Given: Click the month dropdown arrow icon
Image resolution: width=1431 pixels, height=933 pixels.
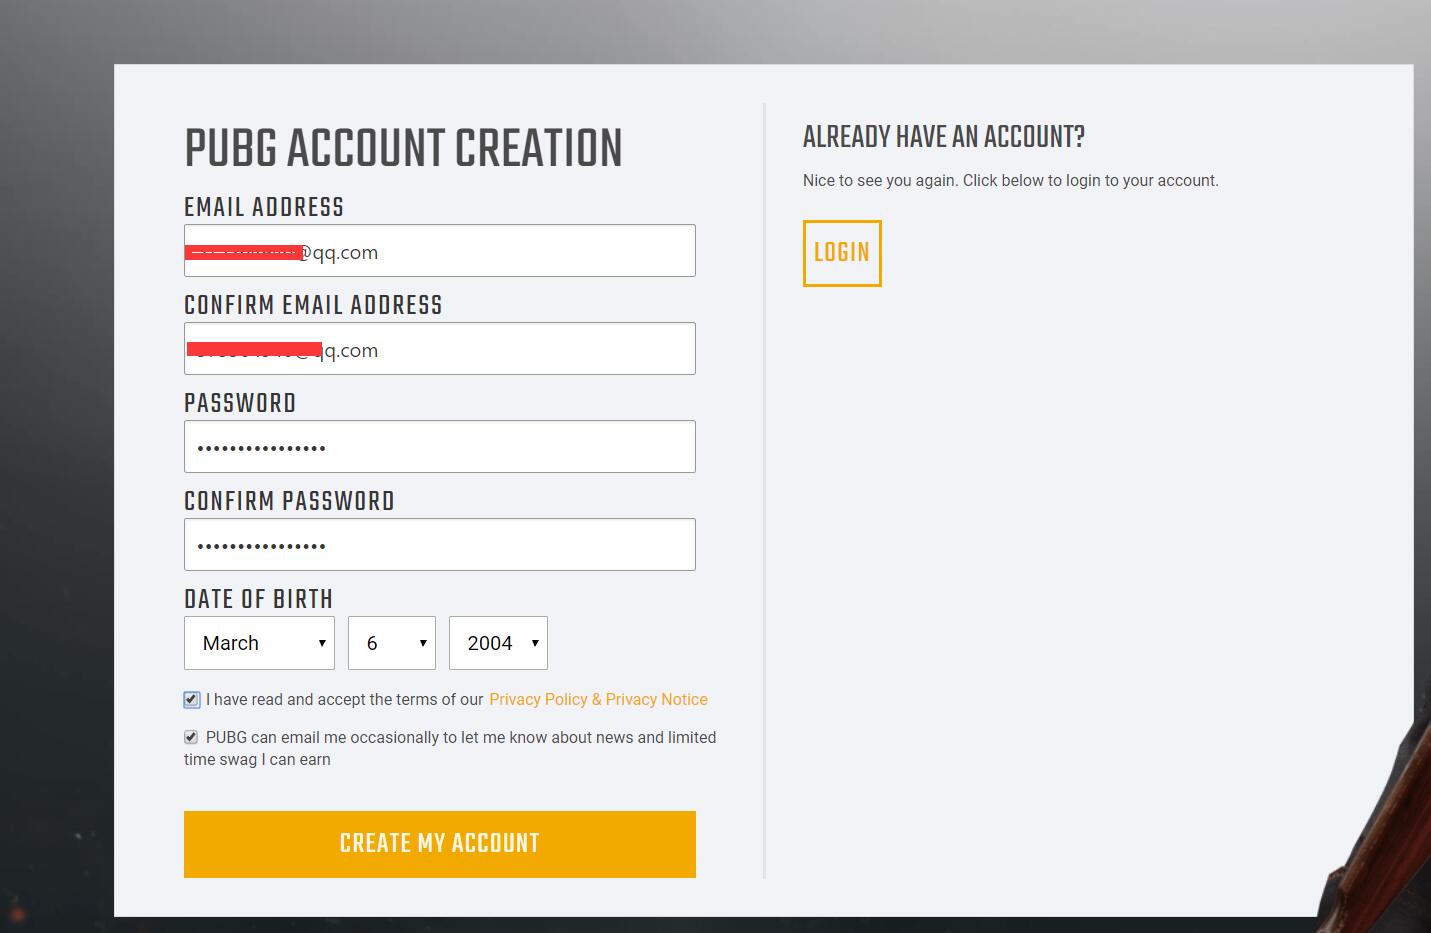Looking at the screenshot, I should click(x=322, y=643).
